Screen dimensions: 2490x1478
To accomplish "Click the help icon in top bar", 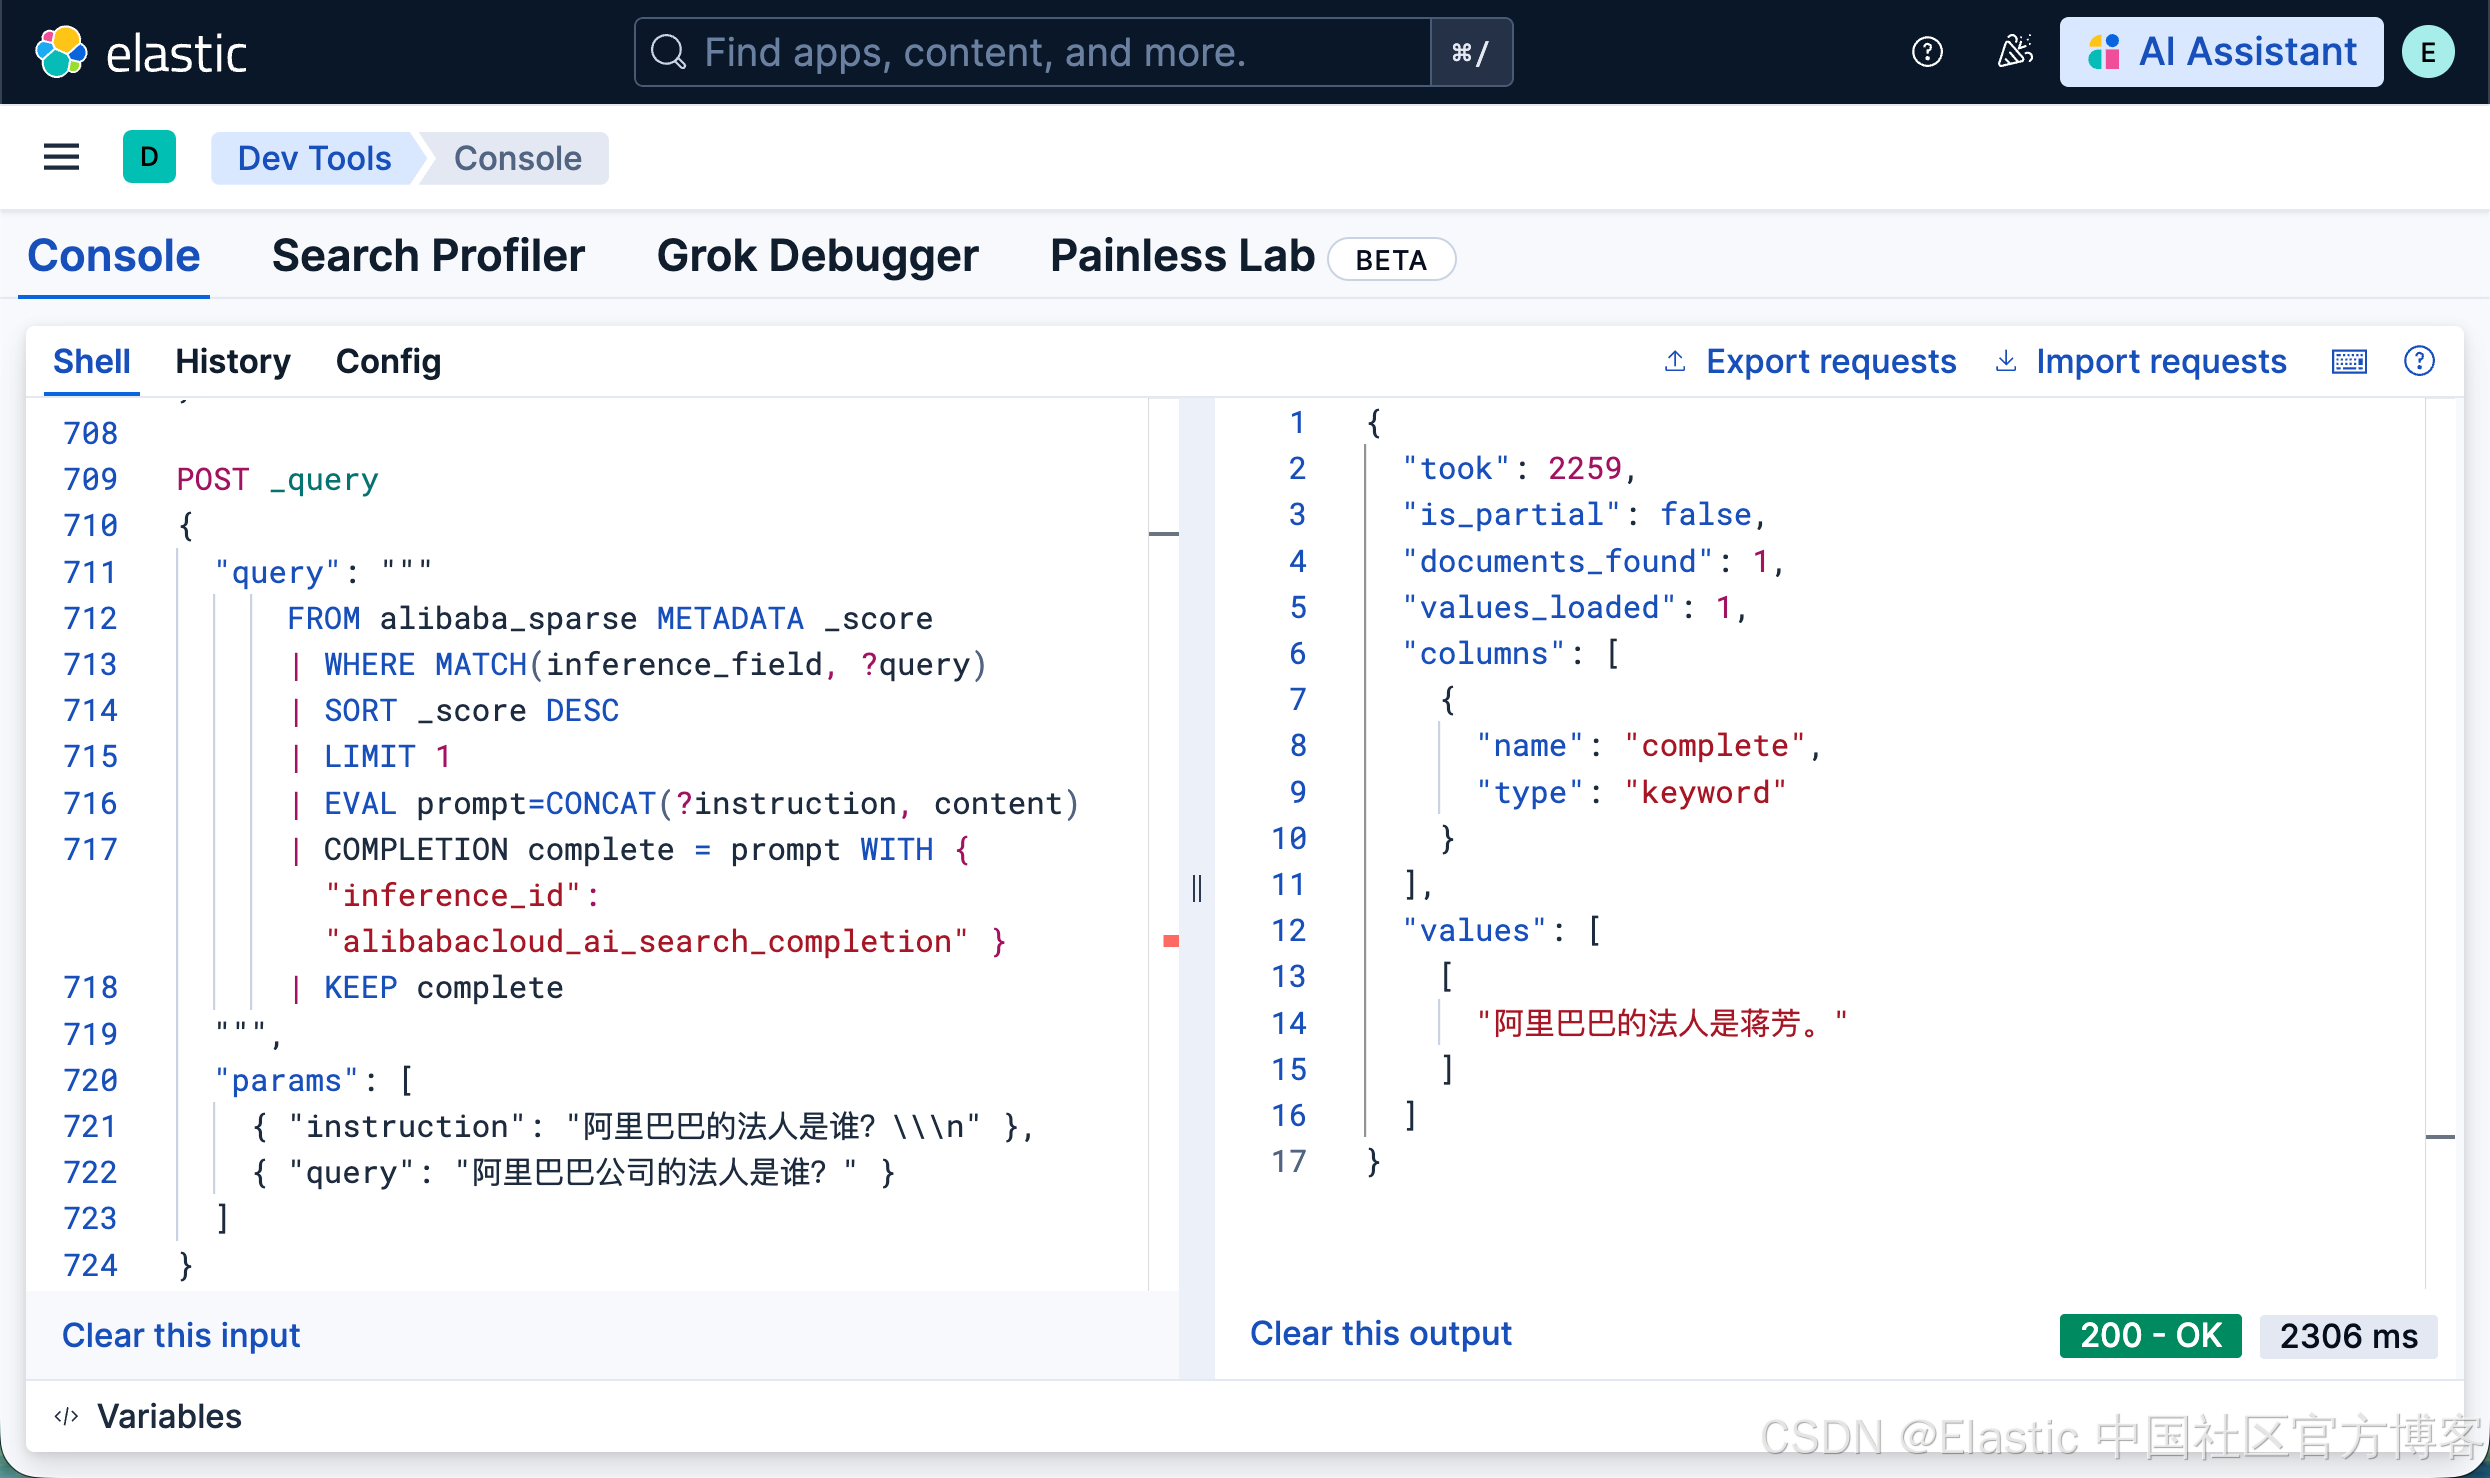I will pyautogui.click(x=1926, y=52).
